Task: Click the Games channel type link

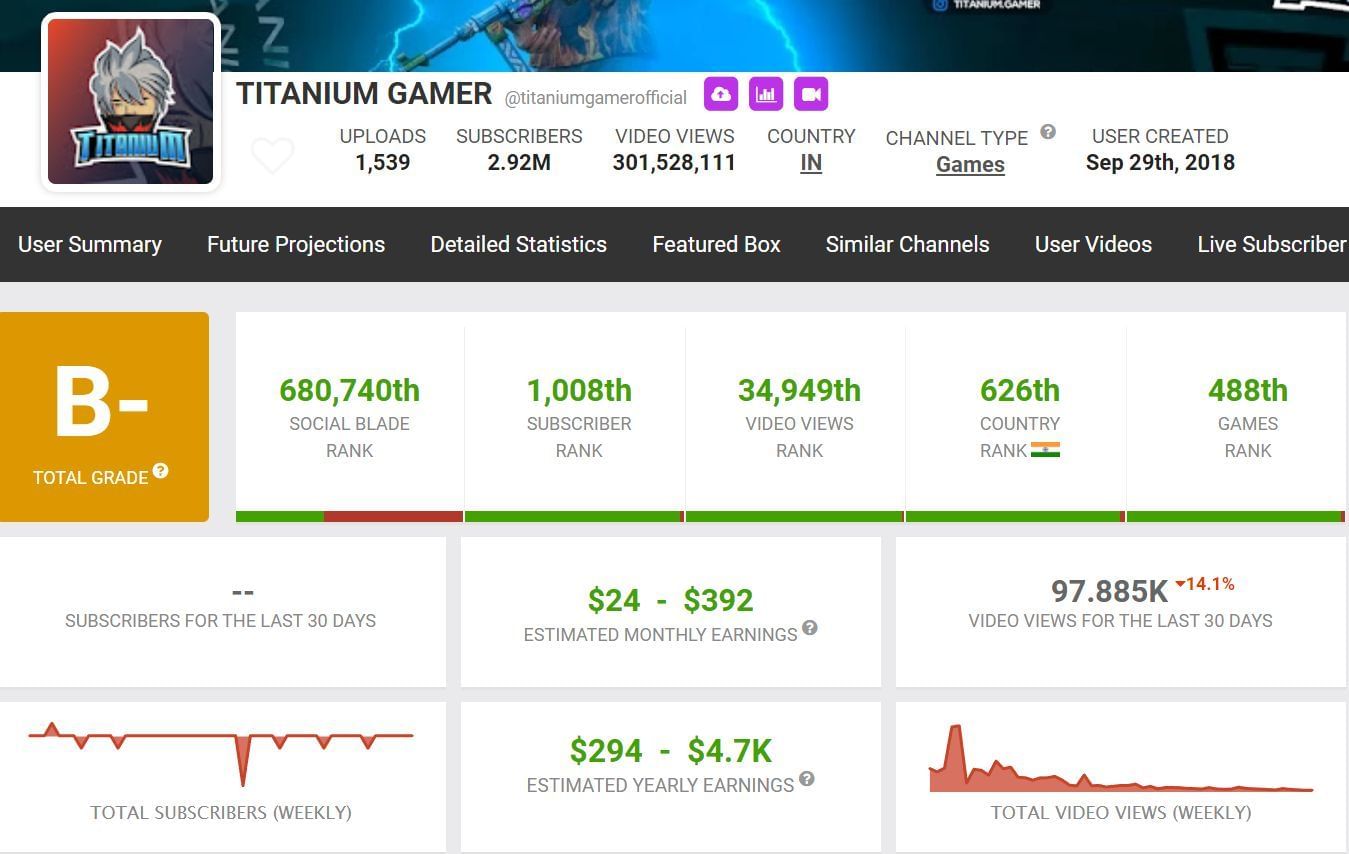Action: coord(970,165)
